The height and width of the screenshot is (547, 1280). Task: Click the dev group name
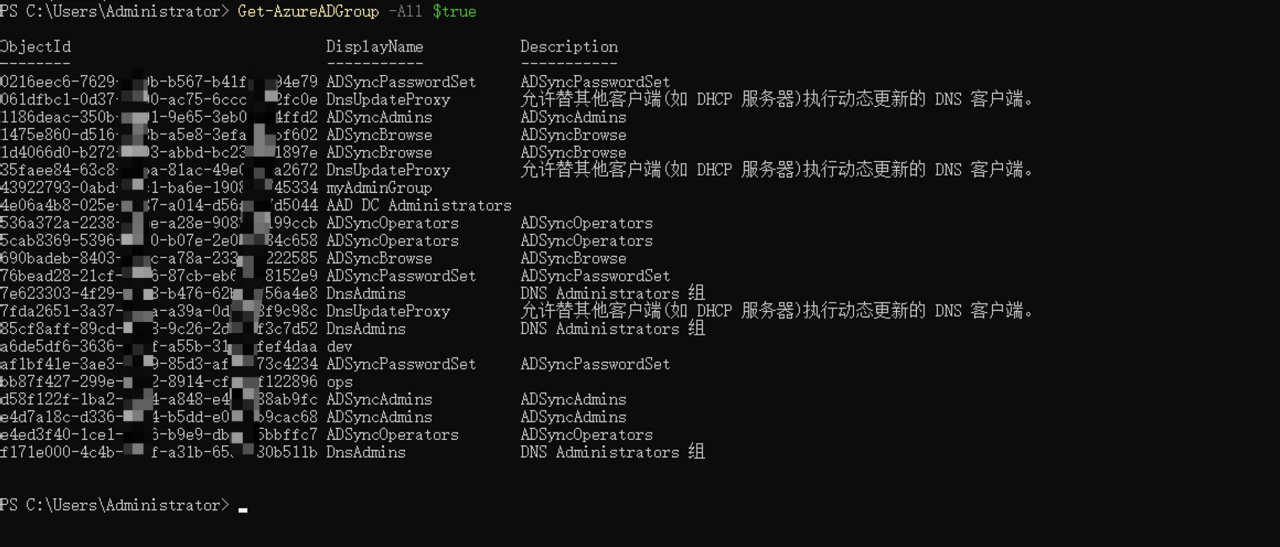339,347
